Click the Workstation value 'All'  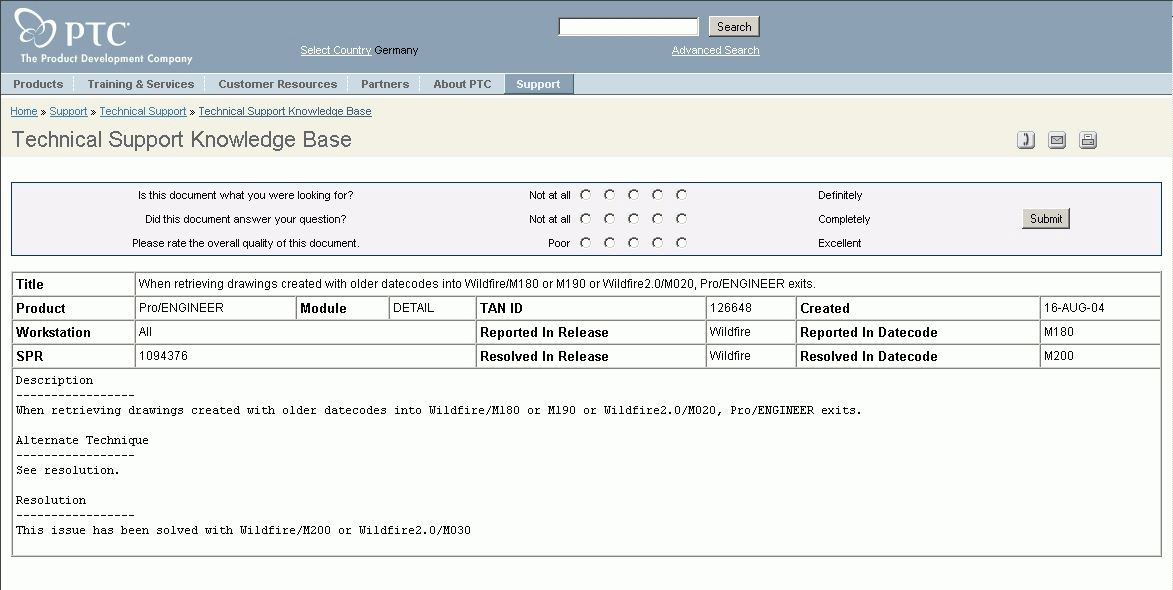click(x=145, y=332)
